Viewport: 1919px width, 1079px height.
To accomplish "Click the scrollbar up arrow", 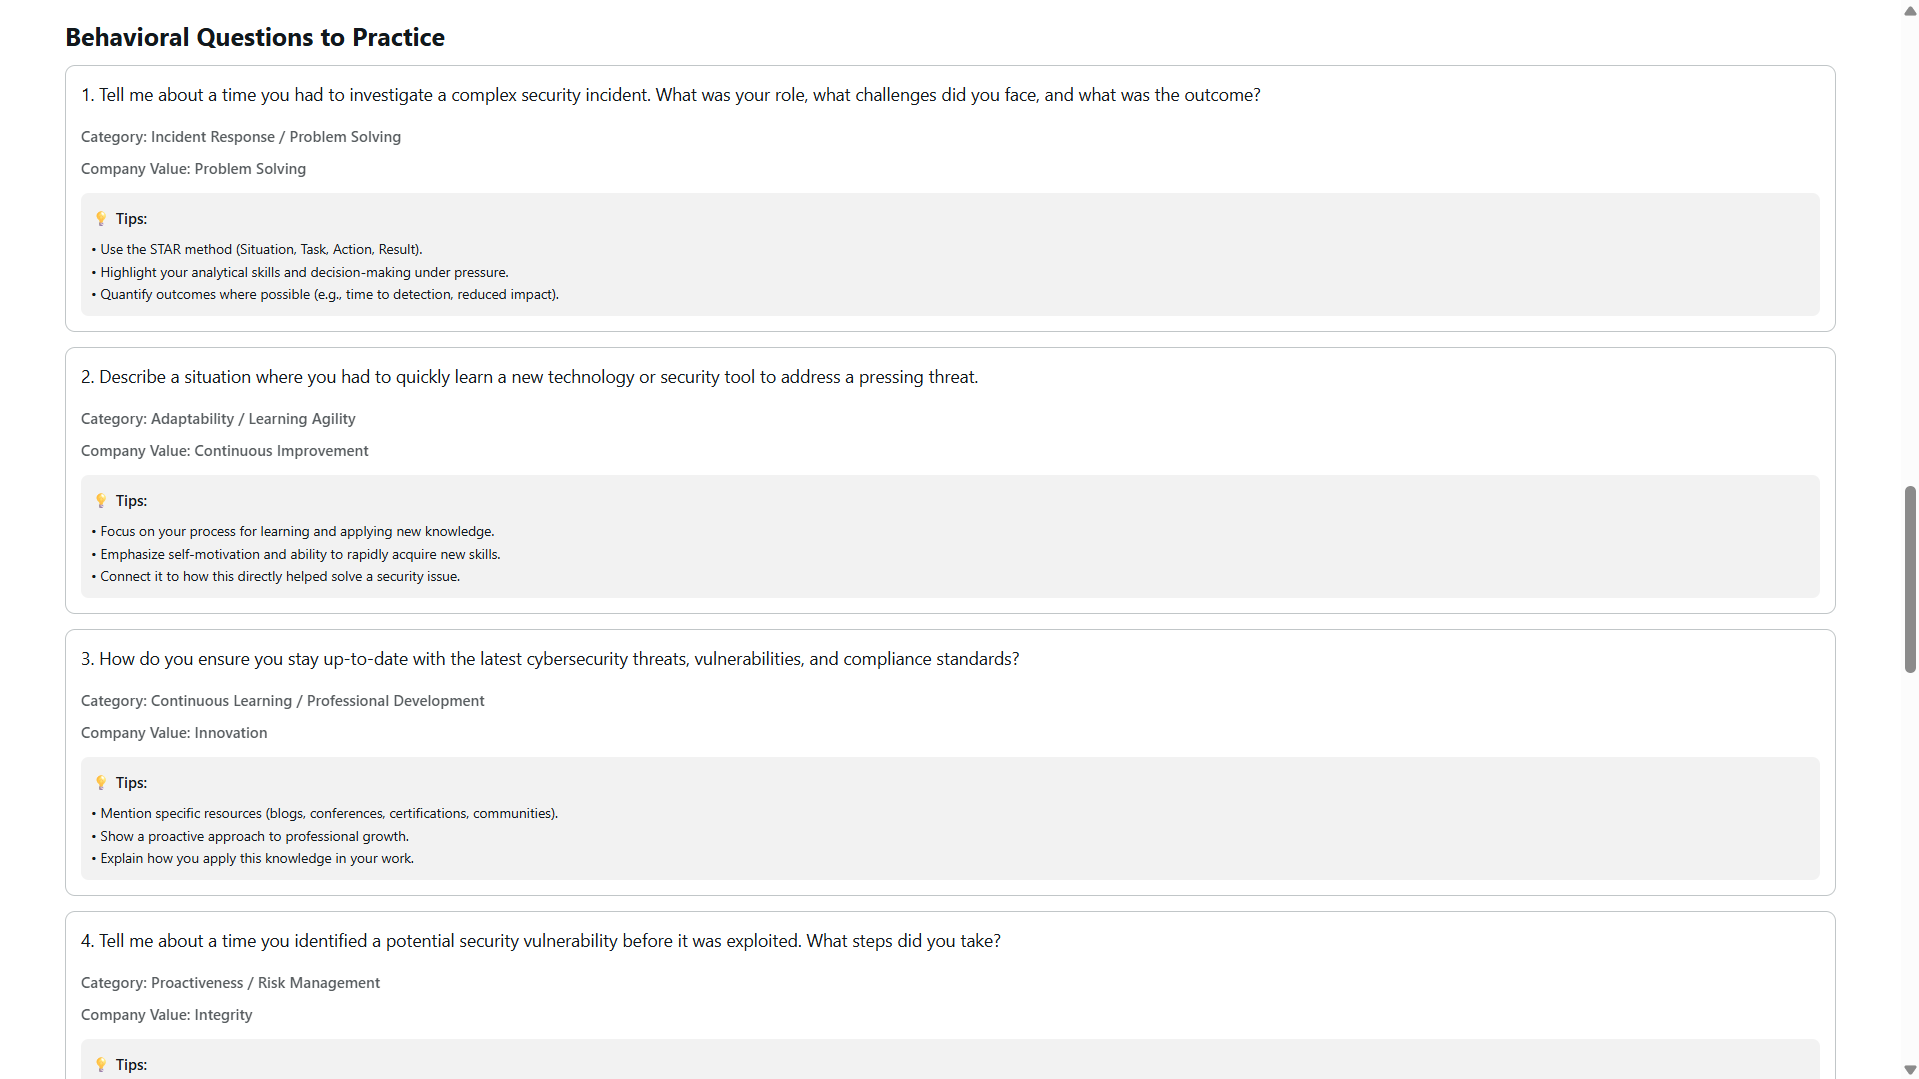I will click(1910, 11).
